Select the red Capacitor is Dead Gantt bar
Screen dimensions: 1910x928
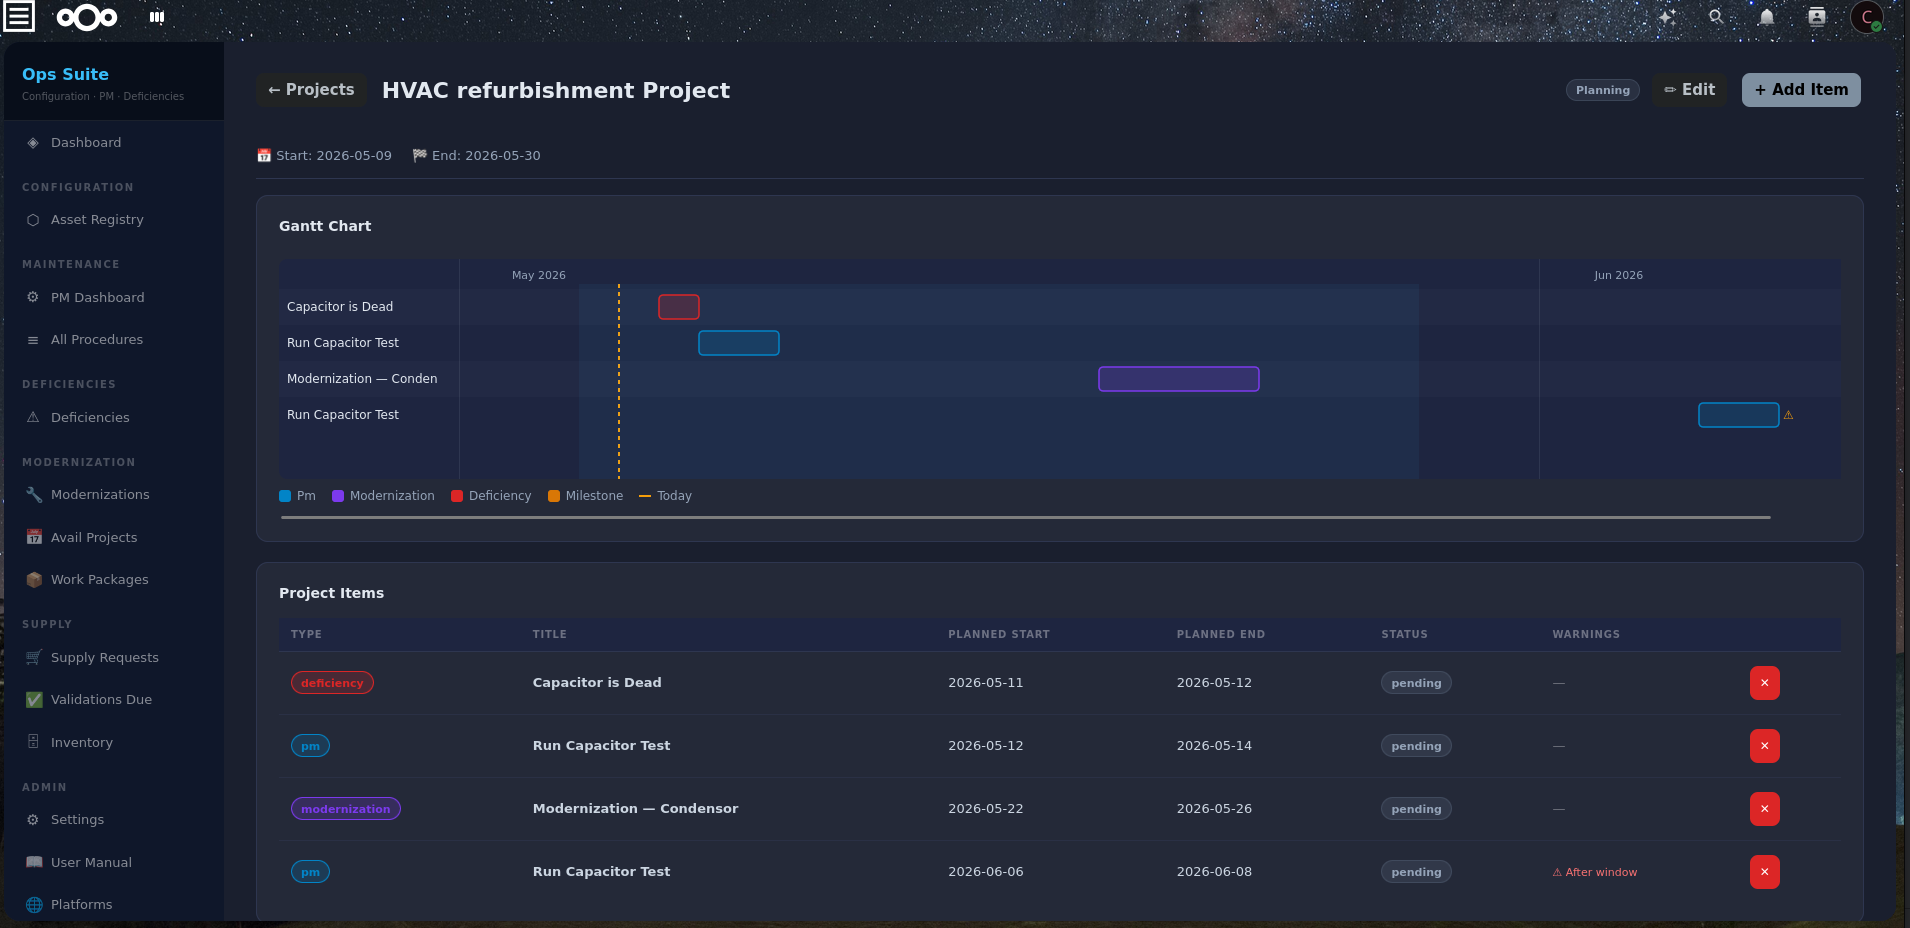point(679,307)
